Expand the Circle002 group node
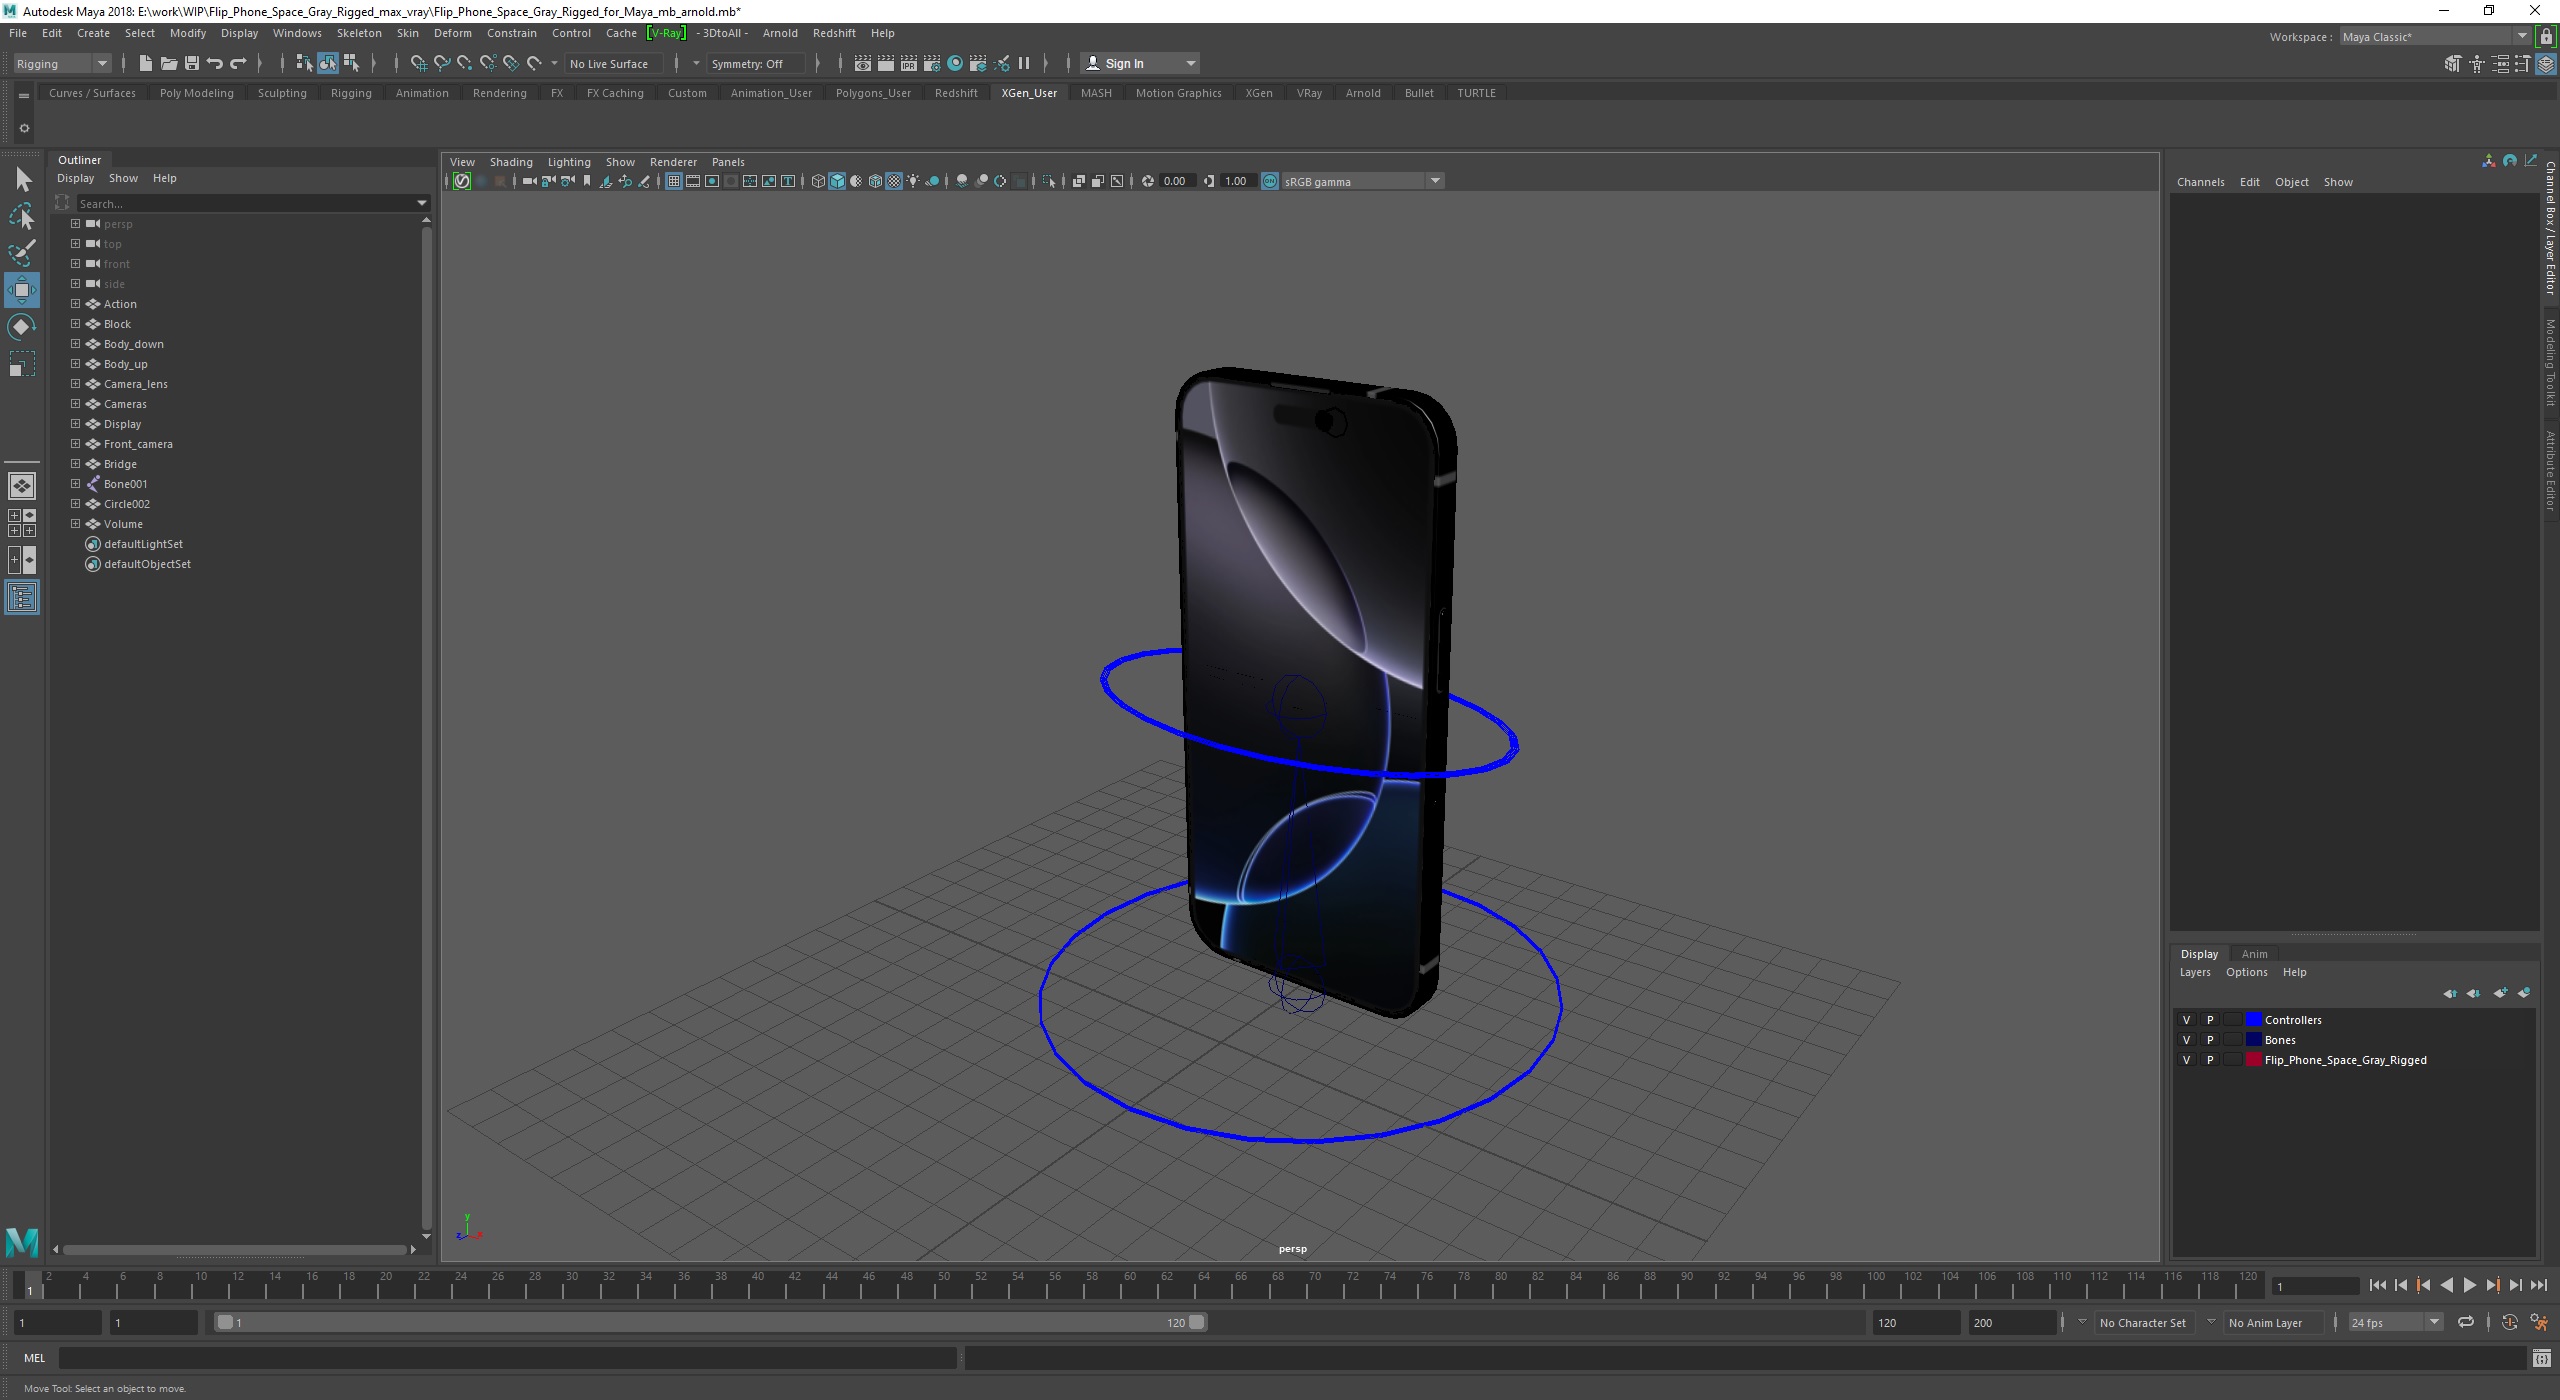2560x1400 pixels. (x=74, y=502)
